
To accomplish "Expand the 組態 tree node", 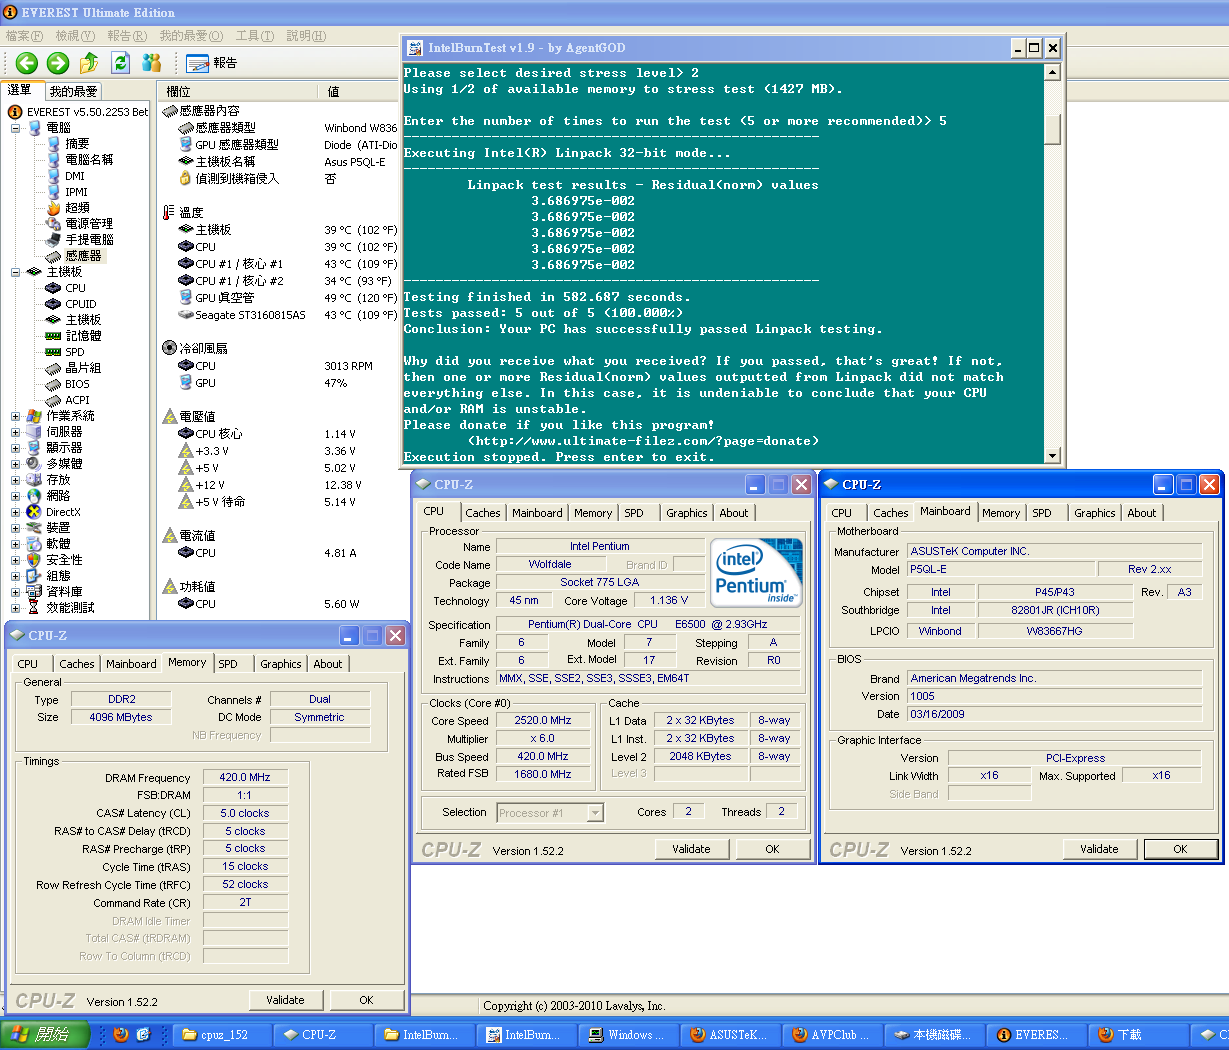I will tap(15, 576).
